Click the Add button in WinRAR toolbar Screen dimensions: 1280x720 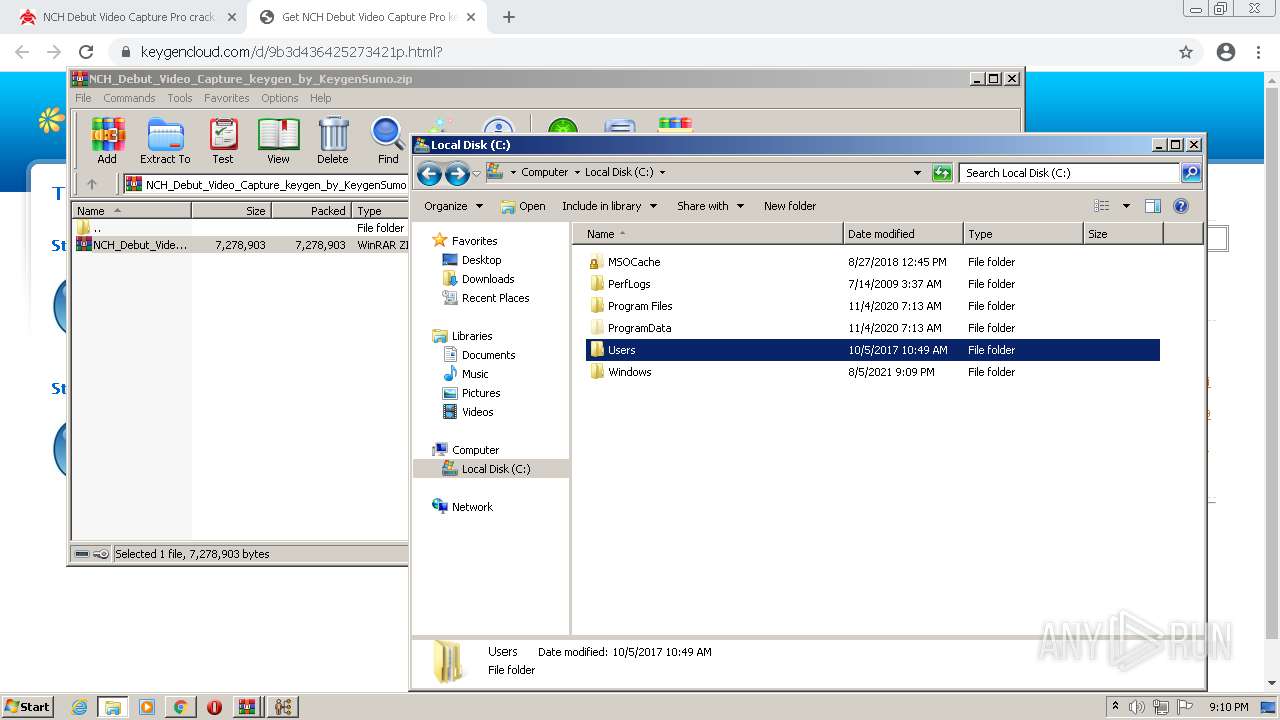pos(107,140)
